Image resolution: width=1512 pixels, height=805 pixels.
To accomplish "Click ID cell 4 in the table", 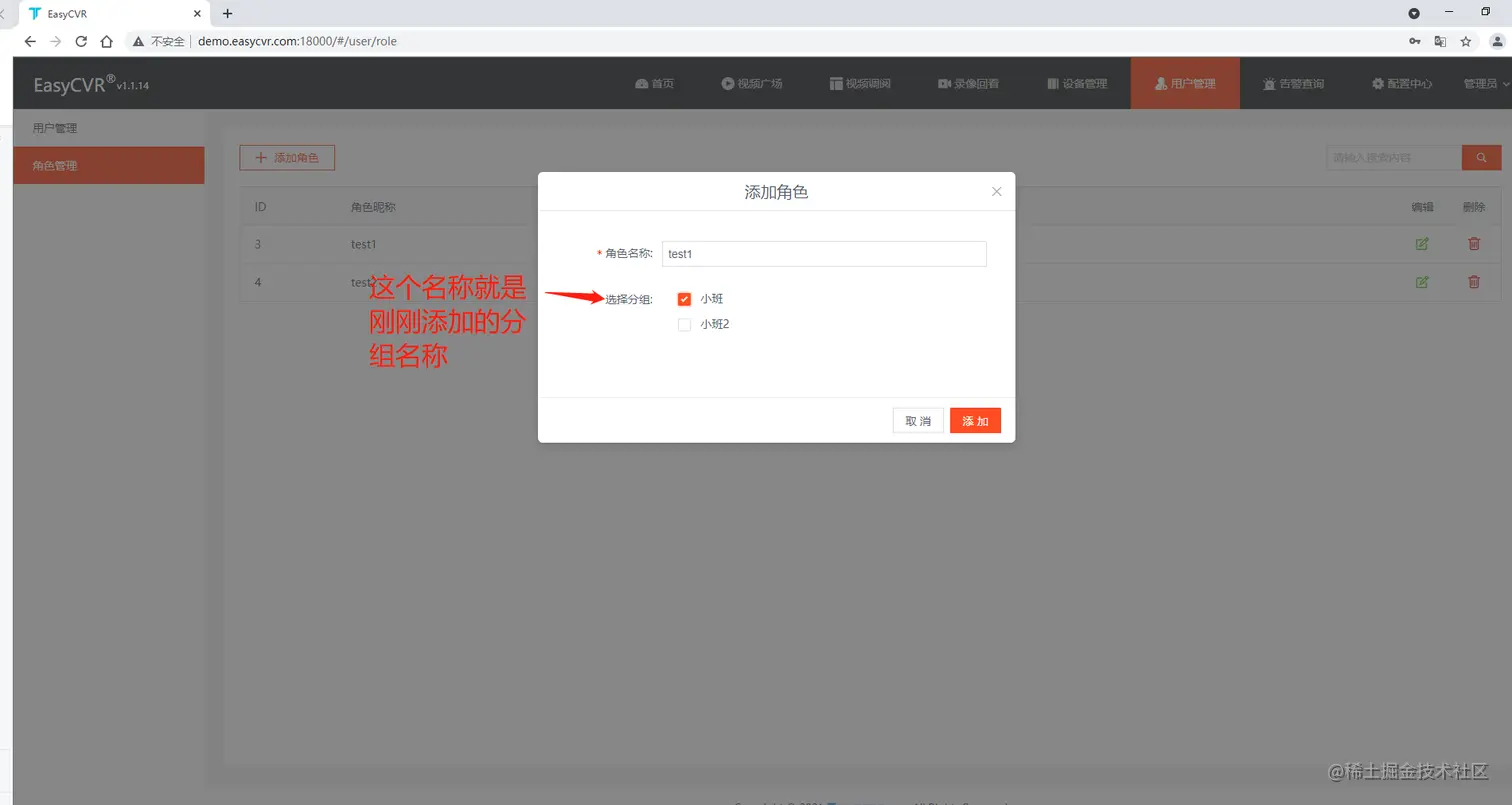I will [x=258, y=282].
